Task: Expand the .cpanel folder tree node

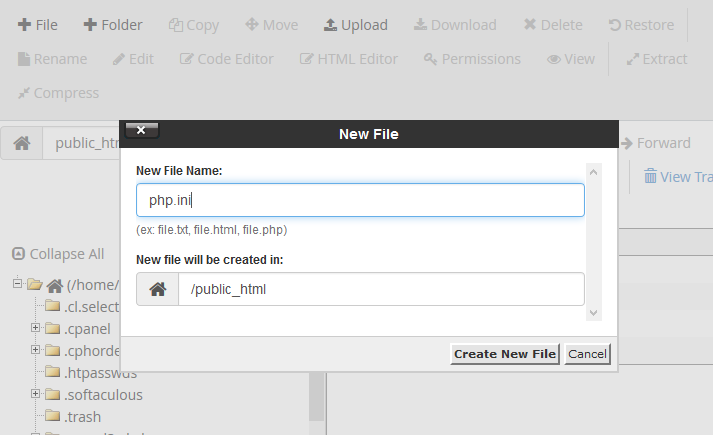Action: pos(36,326)
